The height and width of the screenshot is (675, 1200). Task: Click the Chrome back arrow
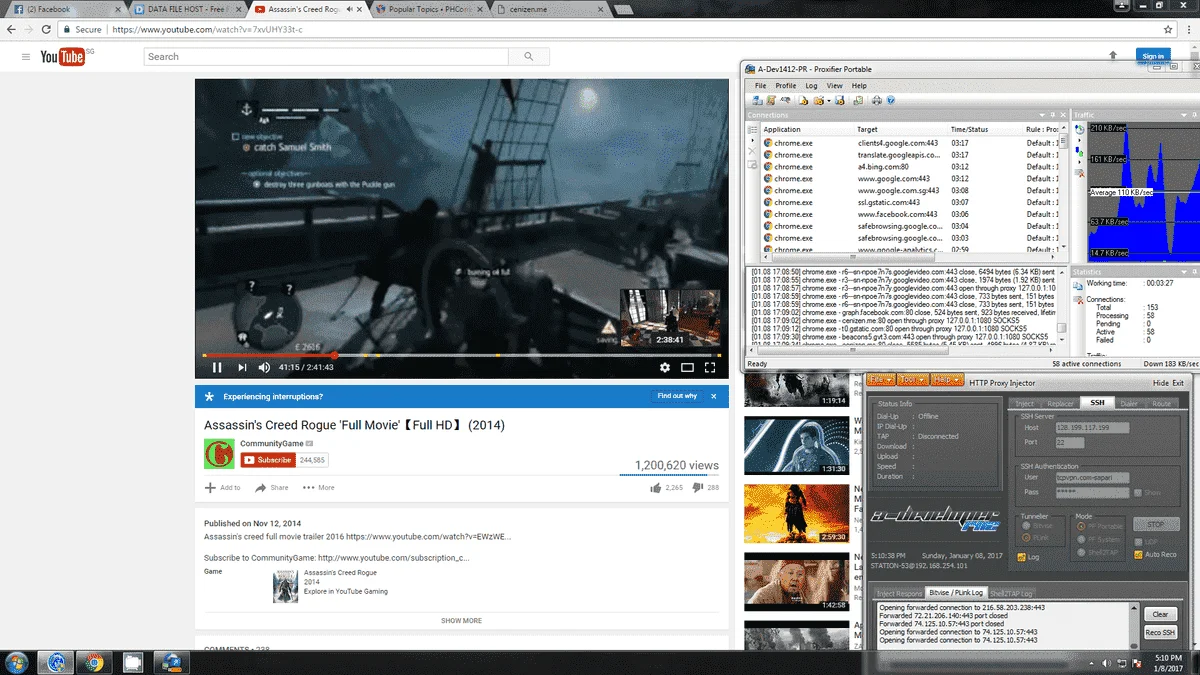(x=12, y=30)
